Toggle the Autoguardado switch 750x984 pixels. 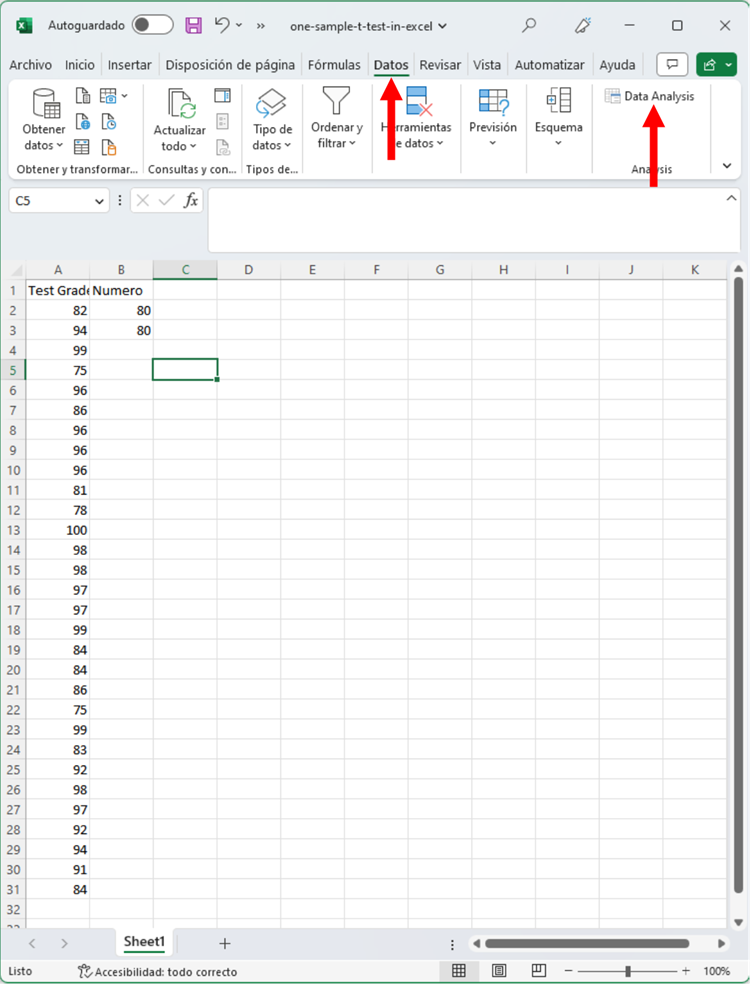[152, 25]
